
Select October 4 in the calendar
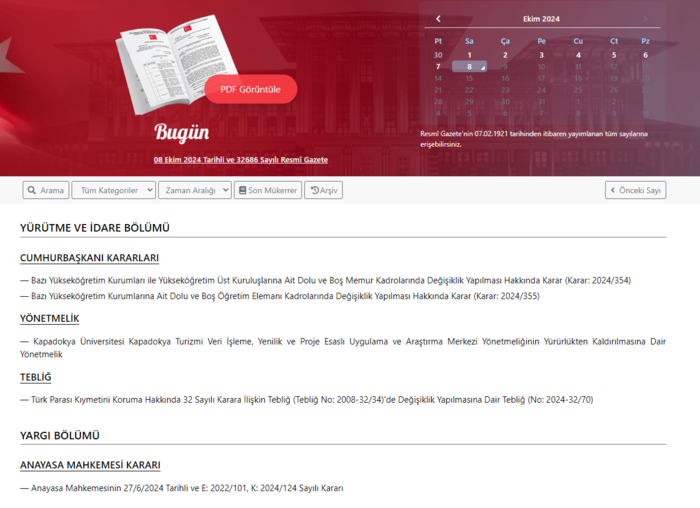tap(578, 55)
